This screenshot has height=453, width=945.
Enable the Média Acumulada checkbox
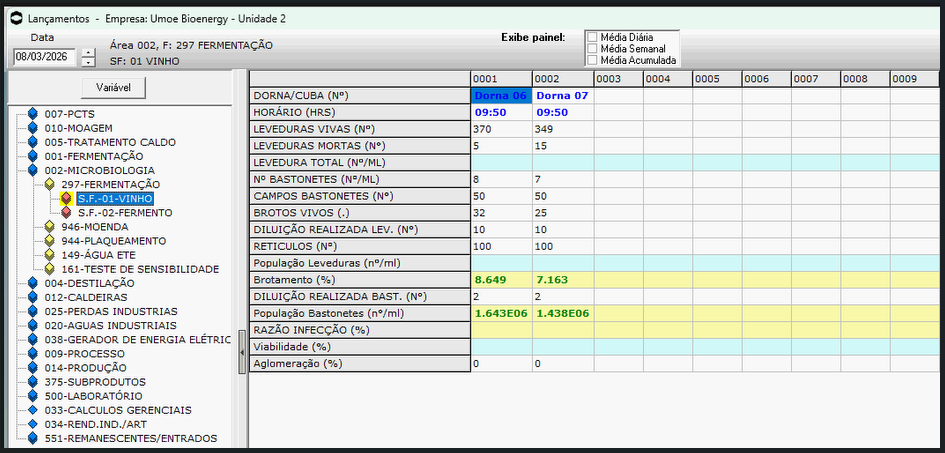[x=592, y=60]
